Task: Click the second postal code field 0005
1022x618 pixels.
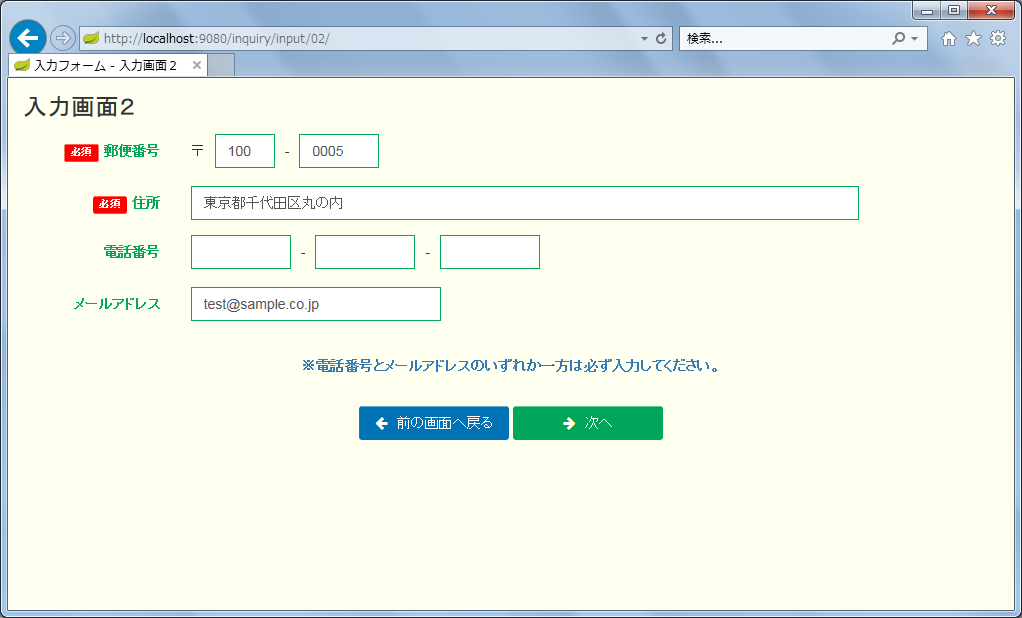Action: [x=339, y=151]
